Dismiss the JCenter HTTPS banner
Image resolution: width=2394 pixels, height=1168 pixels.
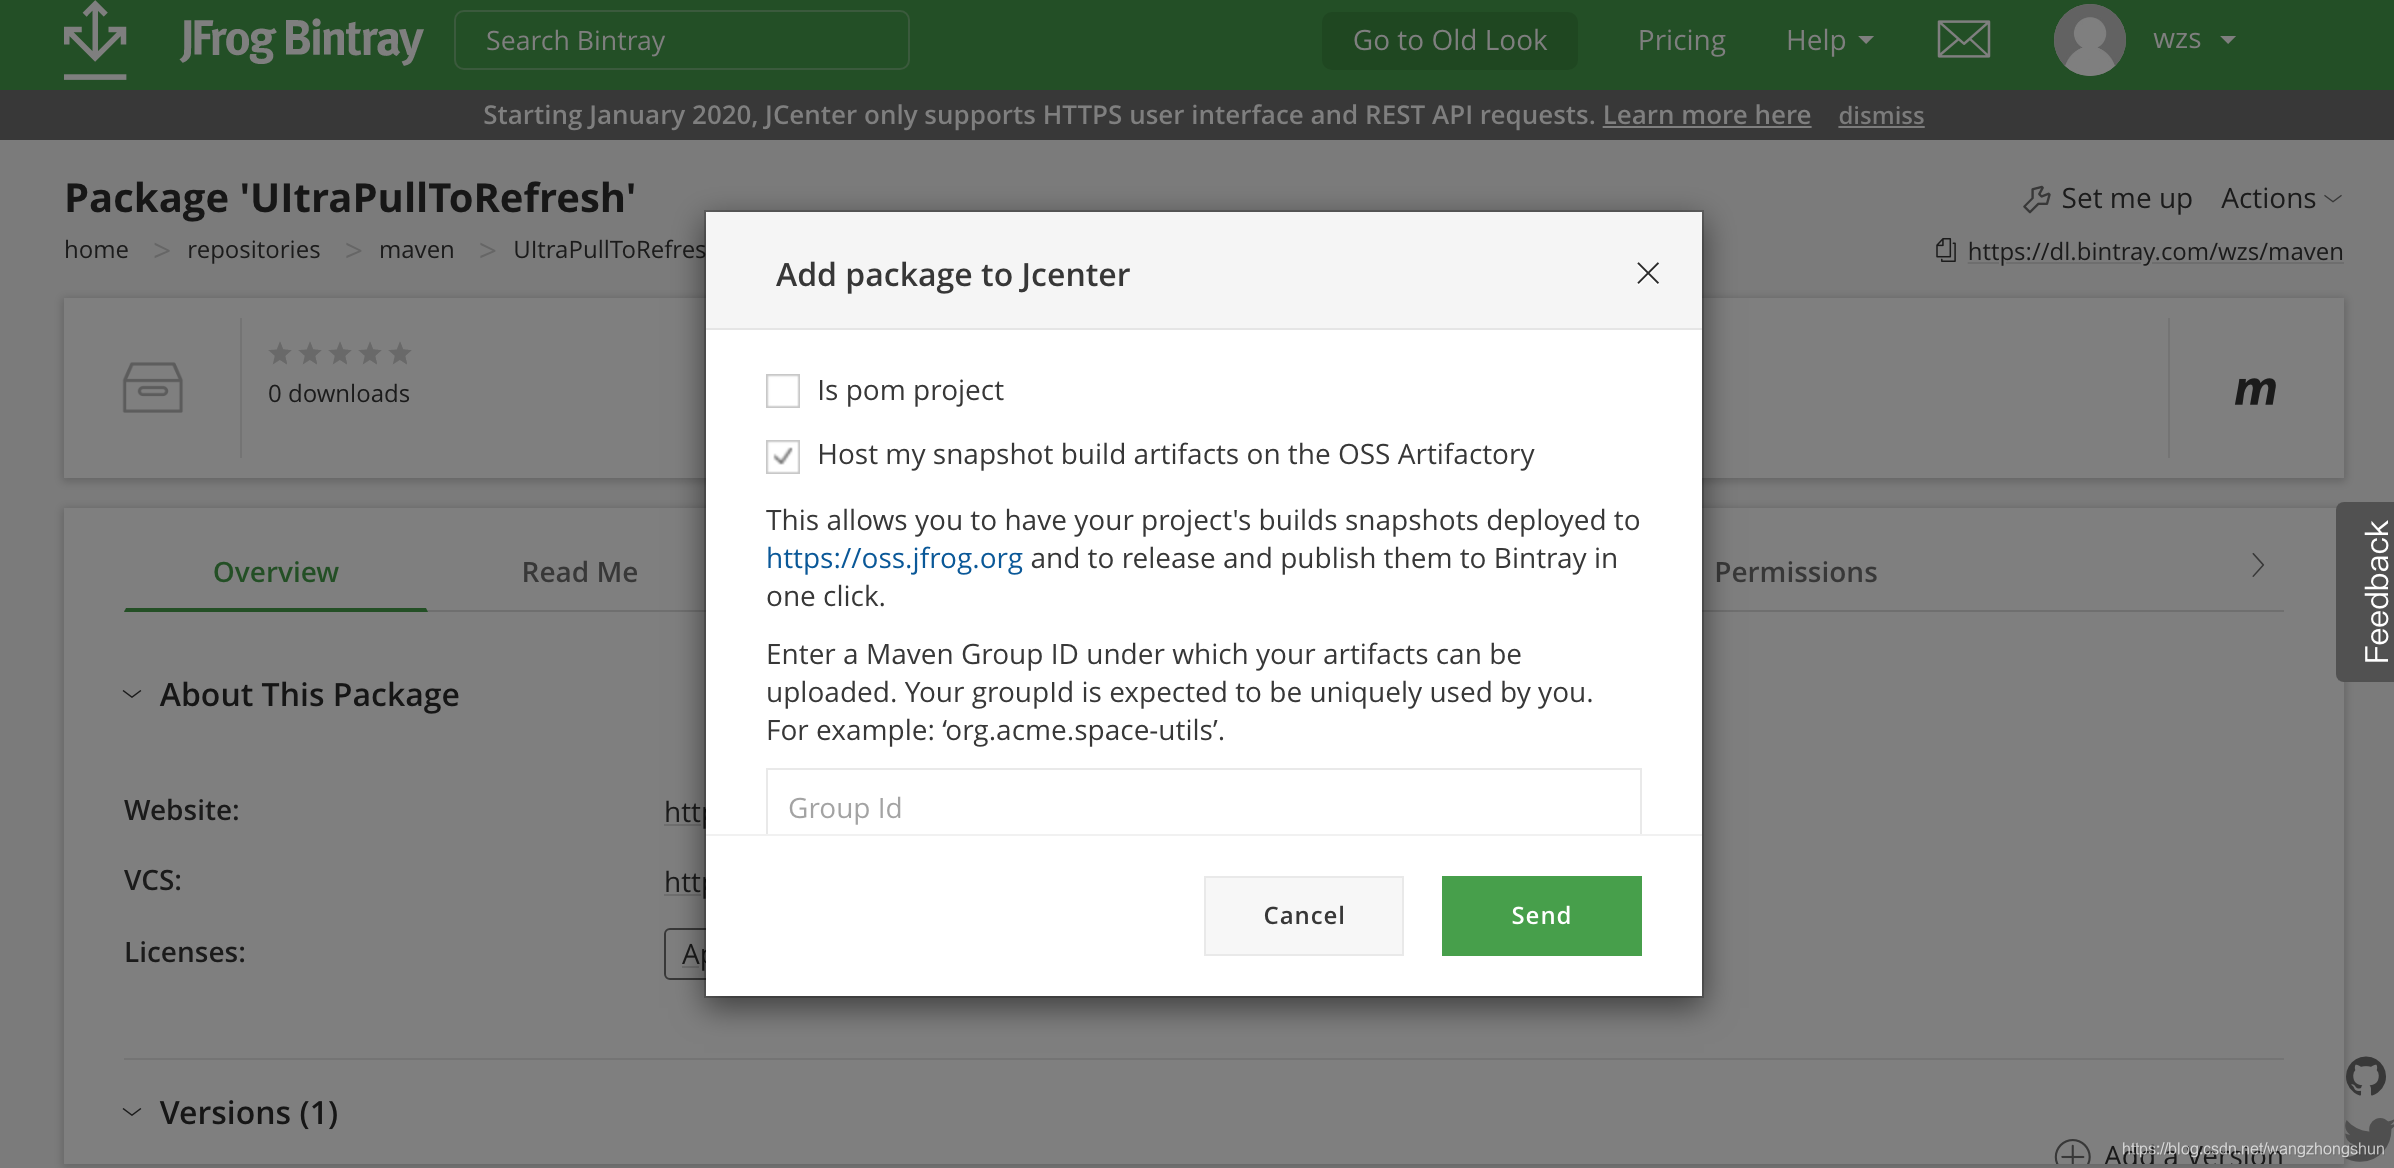click(1880, 115)
